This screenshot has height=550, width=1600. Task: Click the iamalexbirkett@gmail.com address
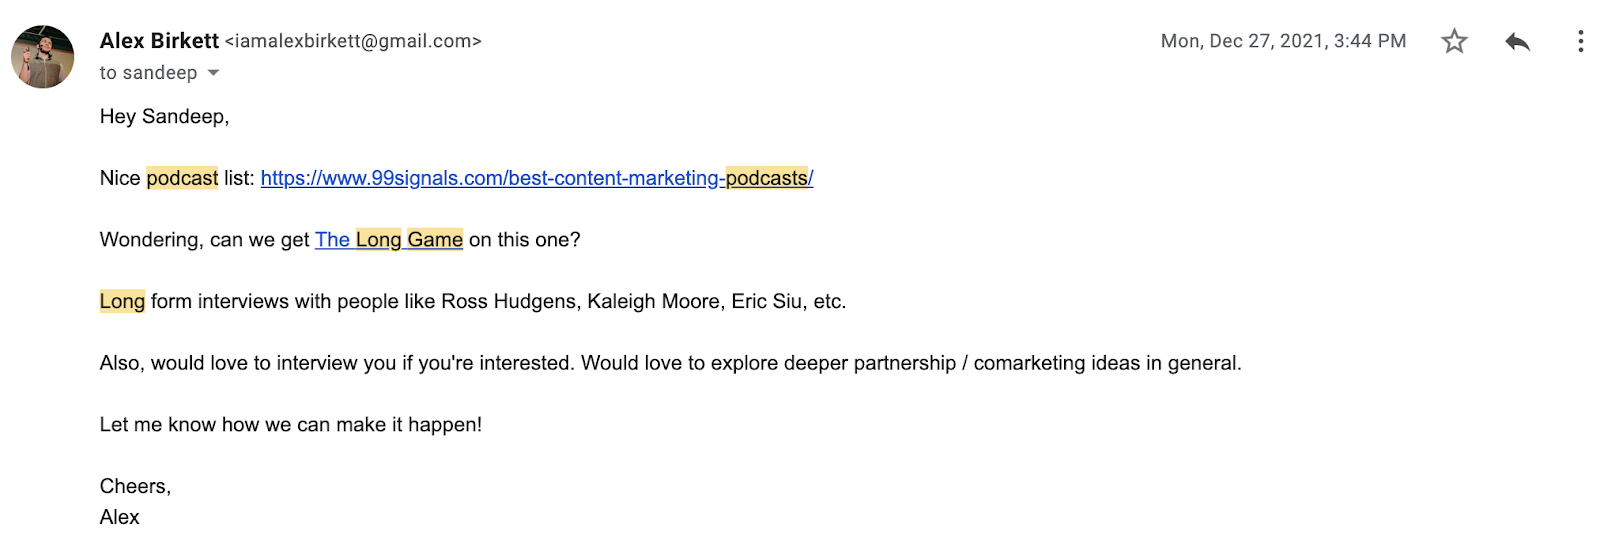353,41
